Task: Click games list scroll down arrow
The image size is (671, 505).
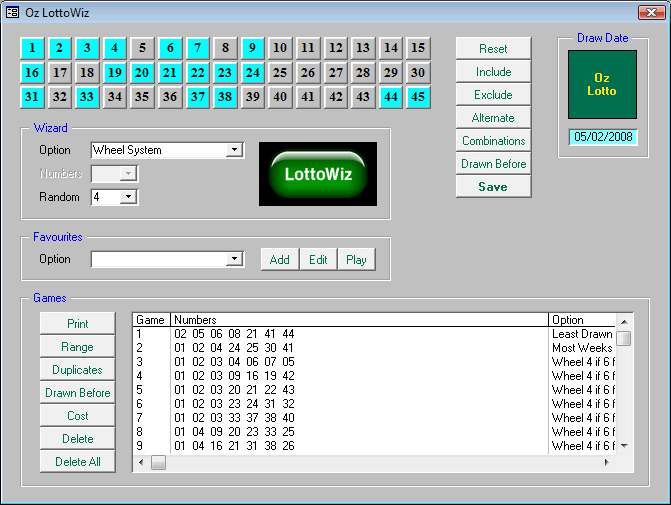Action: coord(624,446)
